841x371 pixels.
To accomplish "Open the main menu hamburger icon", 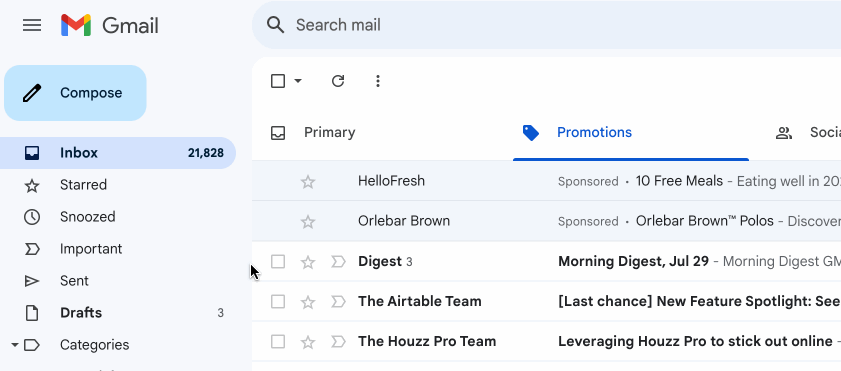I will [32, 25].
